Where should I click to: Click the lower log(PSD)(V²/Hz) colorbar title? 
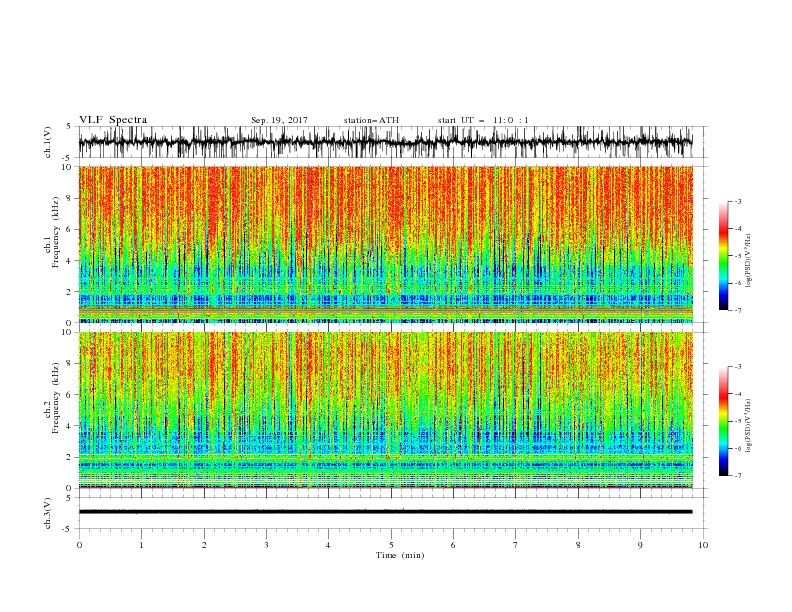[x=749, y=426]
